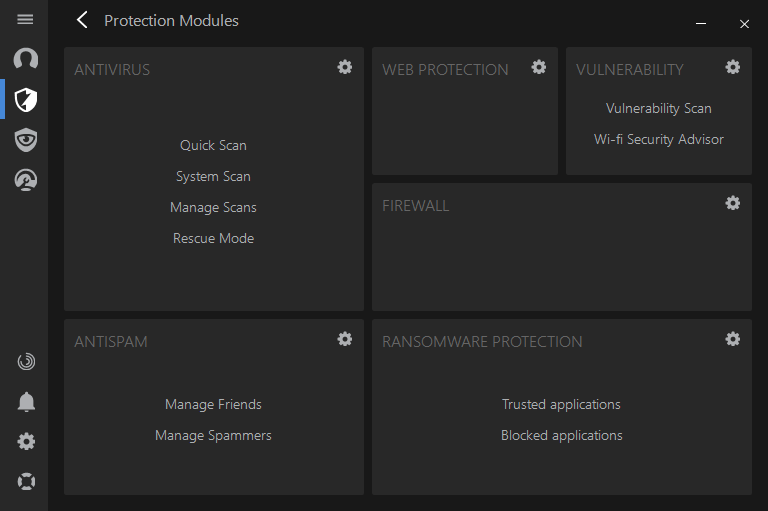Start a Quick Scan
The width and height of the screenshot is (768, 511).
click(213, 146)
